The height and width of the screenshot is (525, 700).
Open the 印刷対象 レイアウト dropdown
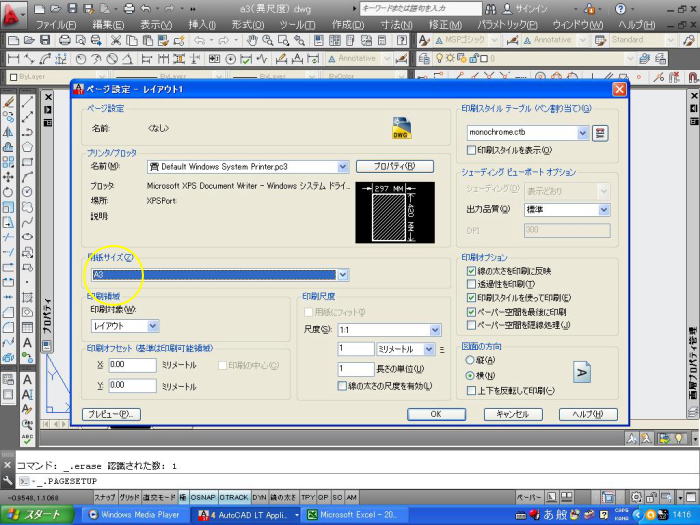[x=153, y=326]
